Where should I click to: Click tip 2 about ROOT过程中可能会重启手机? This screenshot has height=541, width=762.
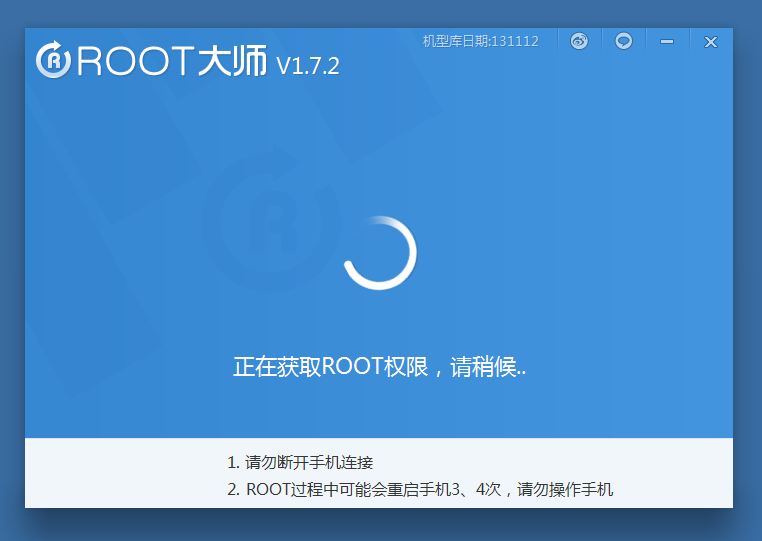[420, 489]
